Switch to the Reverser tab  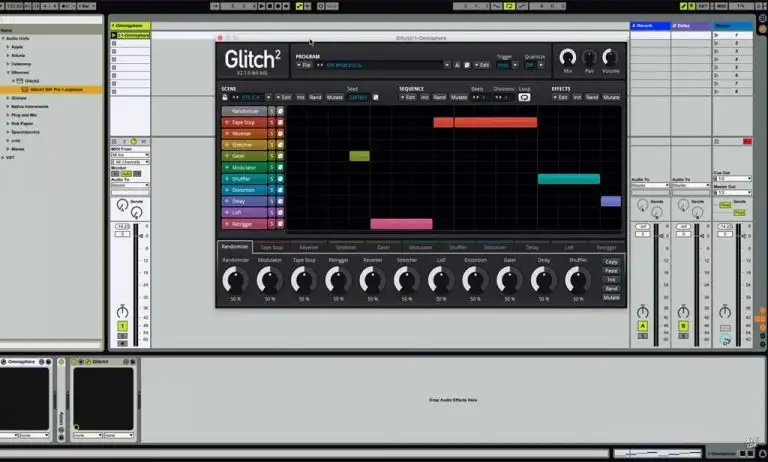click(309, 247)
